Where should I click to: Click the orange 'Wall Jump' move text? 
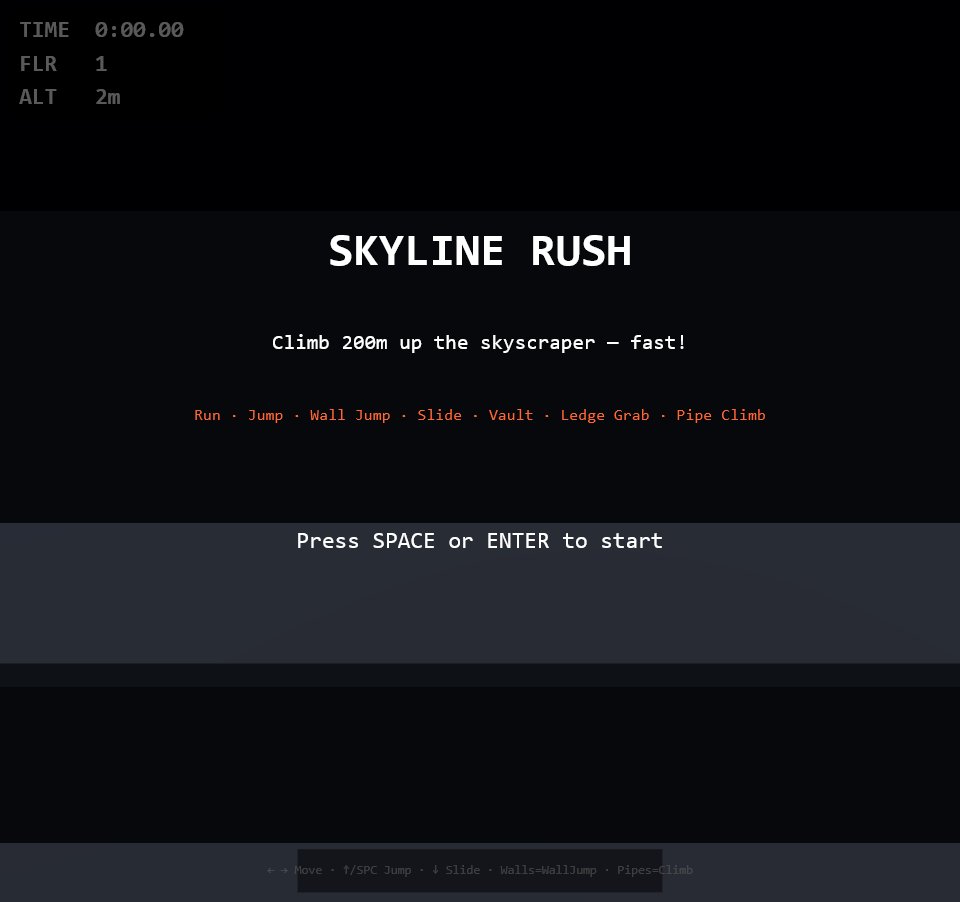coord(350,415)
